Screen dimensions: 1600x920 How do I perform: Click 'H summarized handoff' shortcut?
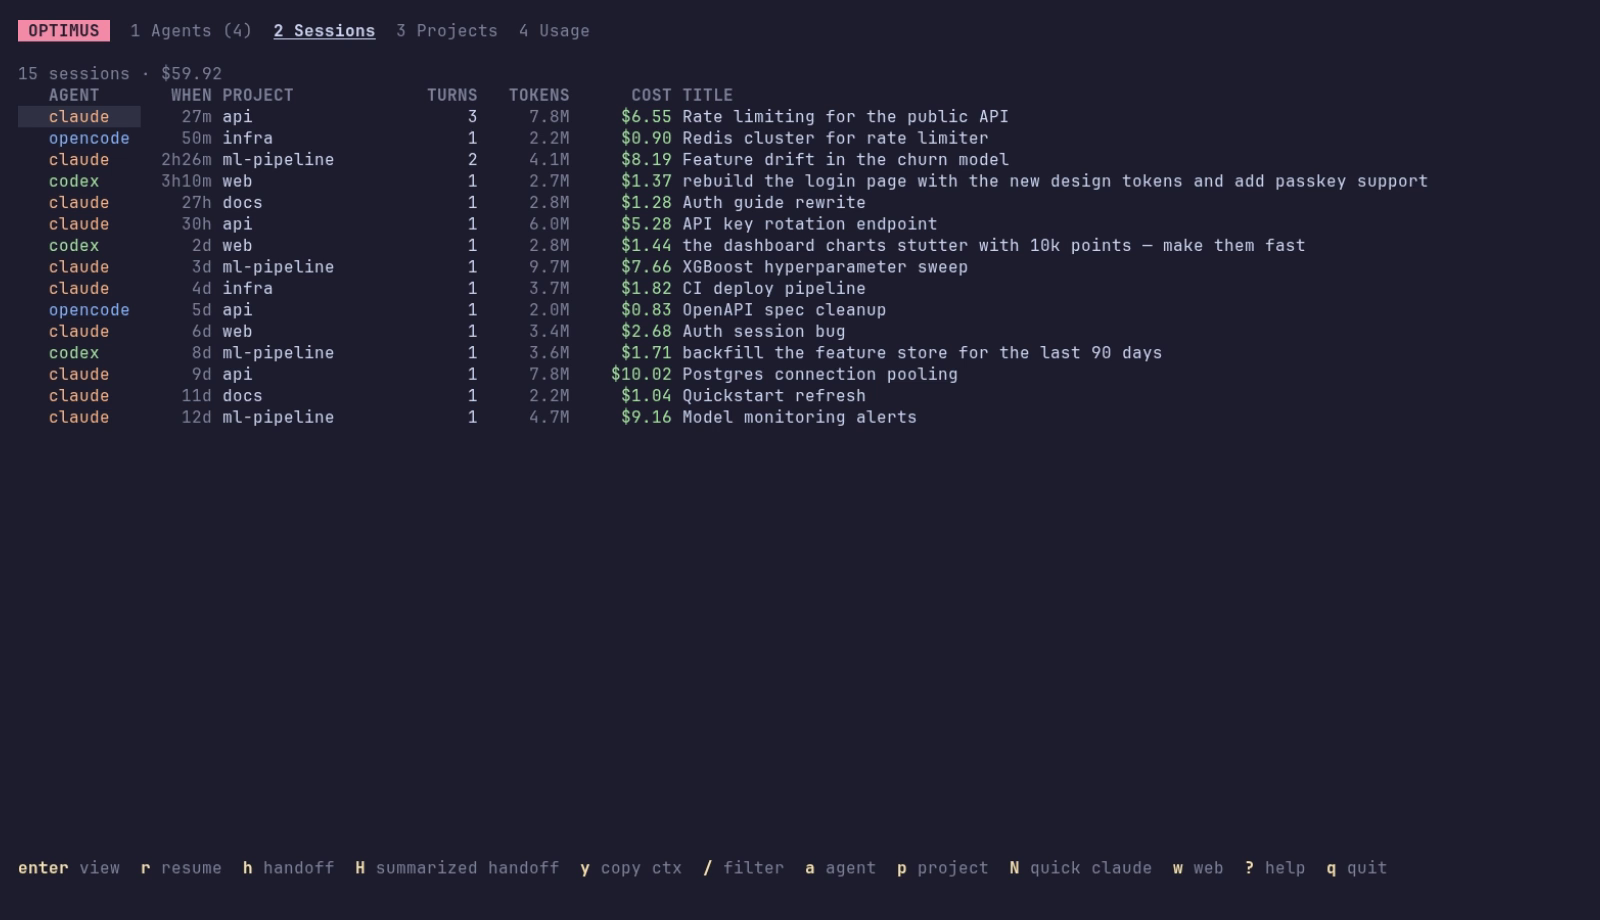457,868
